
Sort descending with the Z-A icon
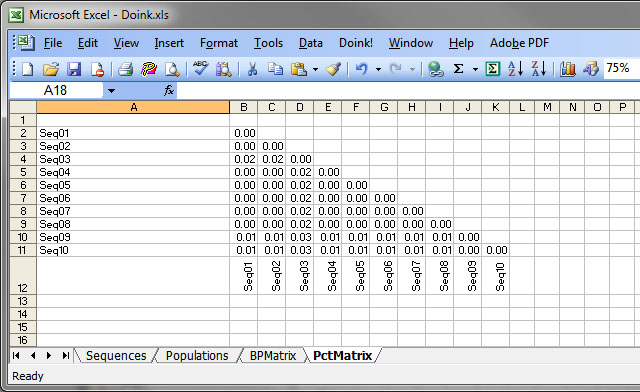[x=539, y=69]
